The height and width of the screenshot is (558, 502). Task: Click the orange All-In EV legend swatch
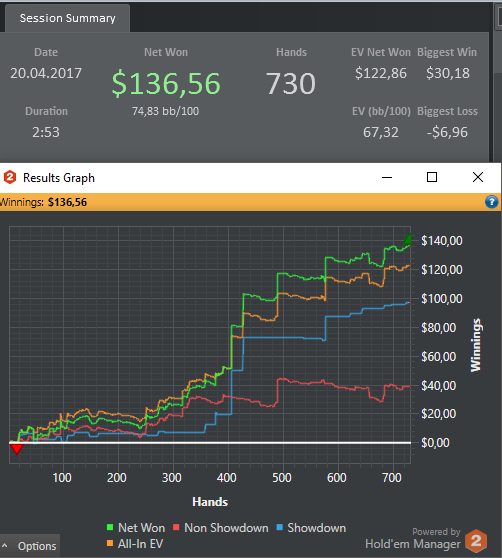(110, 543)
